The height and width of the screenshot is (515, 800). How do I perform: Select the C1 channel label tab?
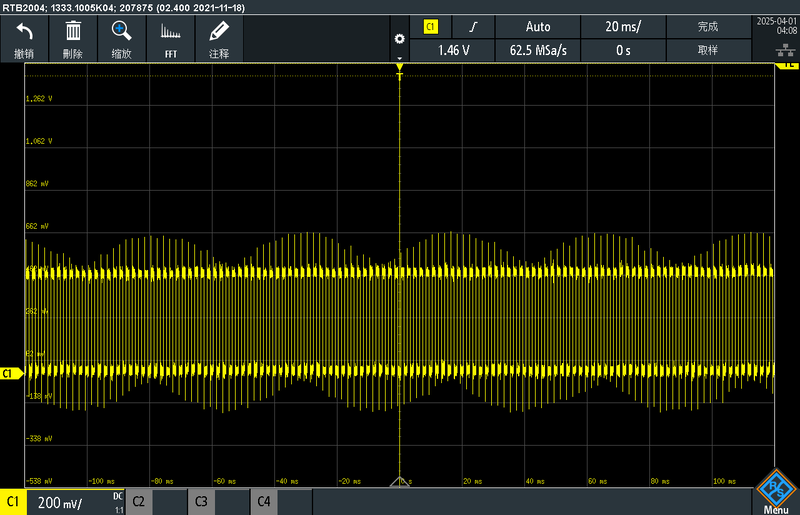click(13, 500)
